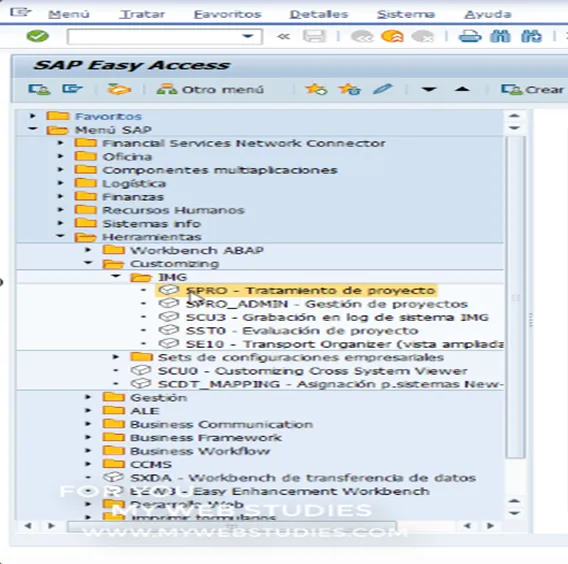This screenshot has width=568, height=564.
Task: Click the Add to Favorites star icon
Action: click(x=316, y=89)
